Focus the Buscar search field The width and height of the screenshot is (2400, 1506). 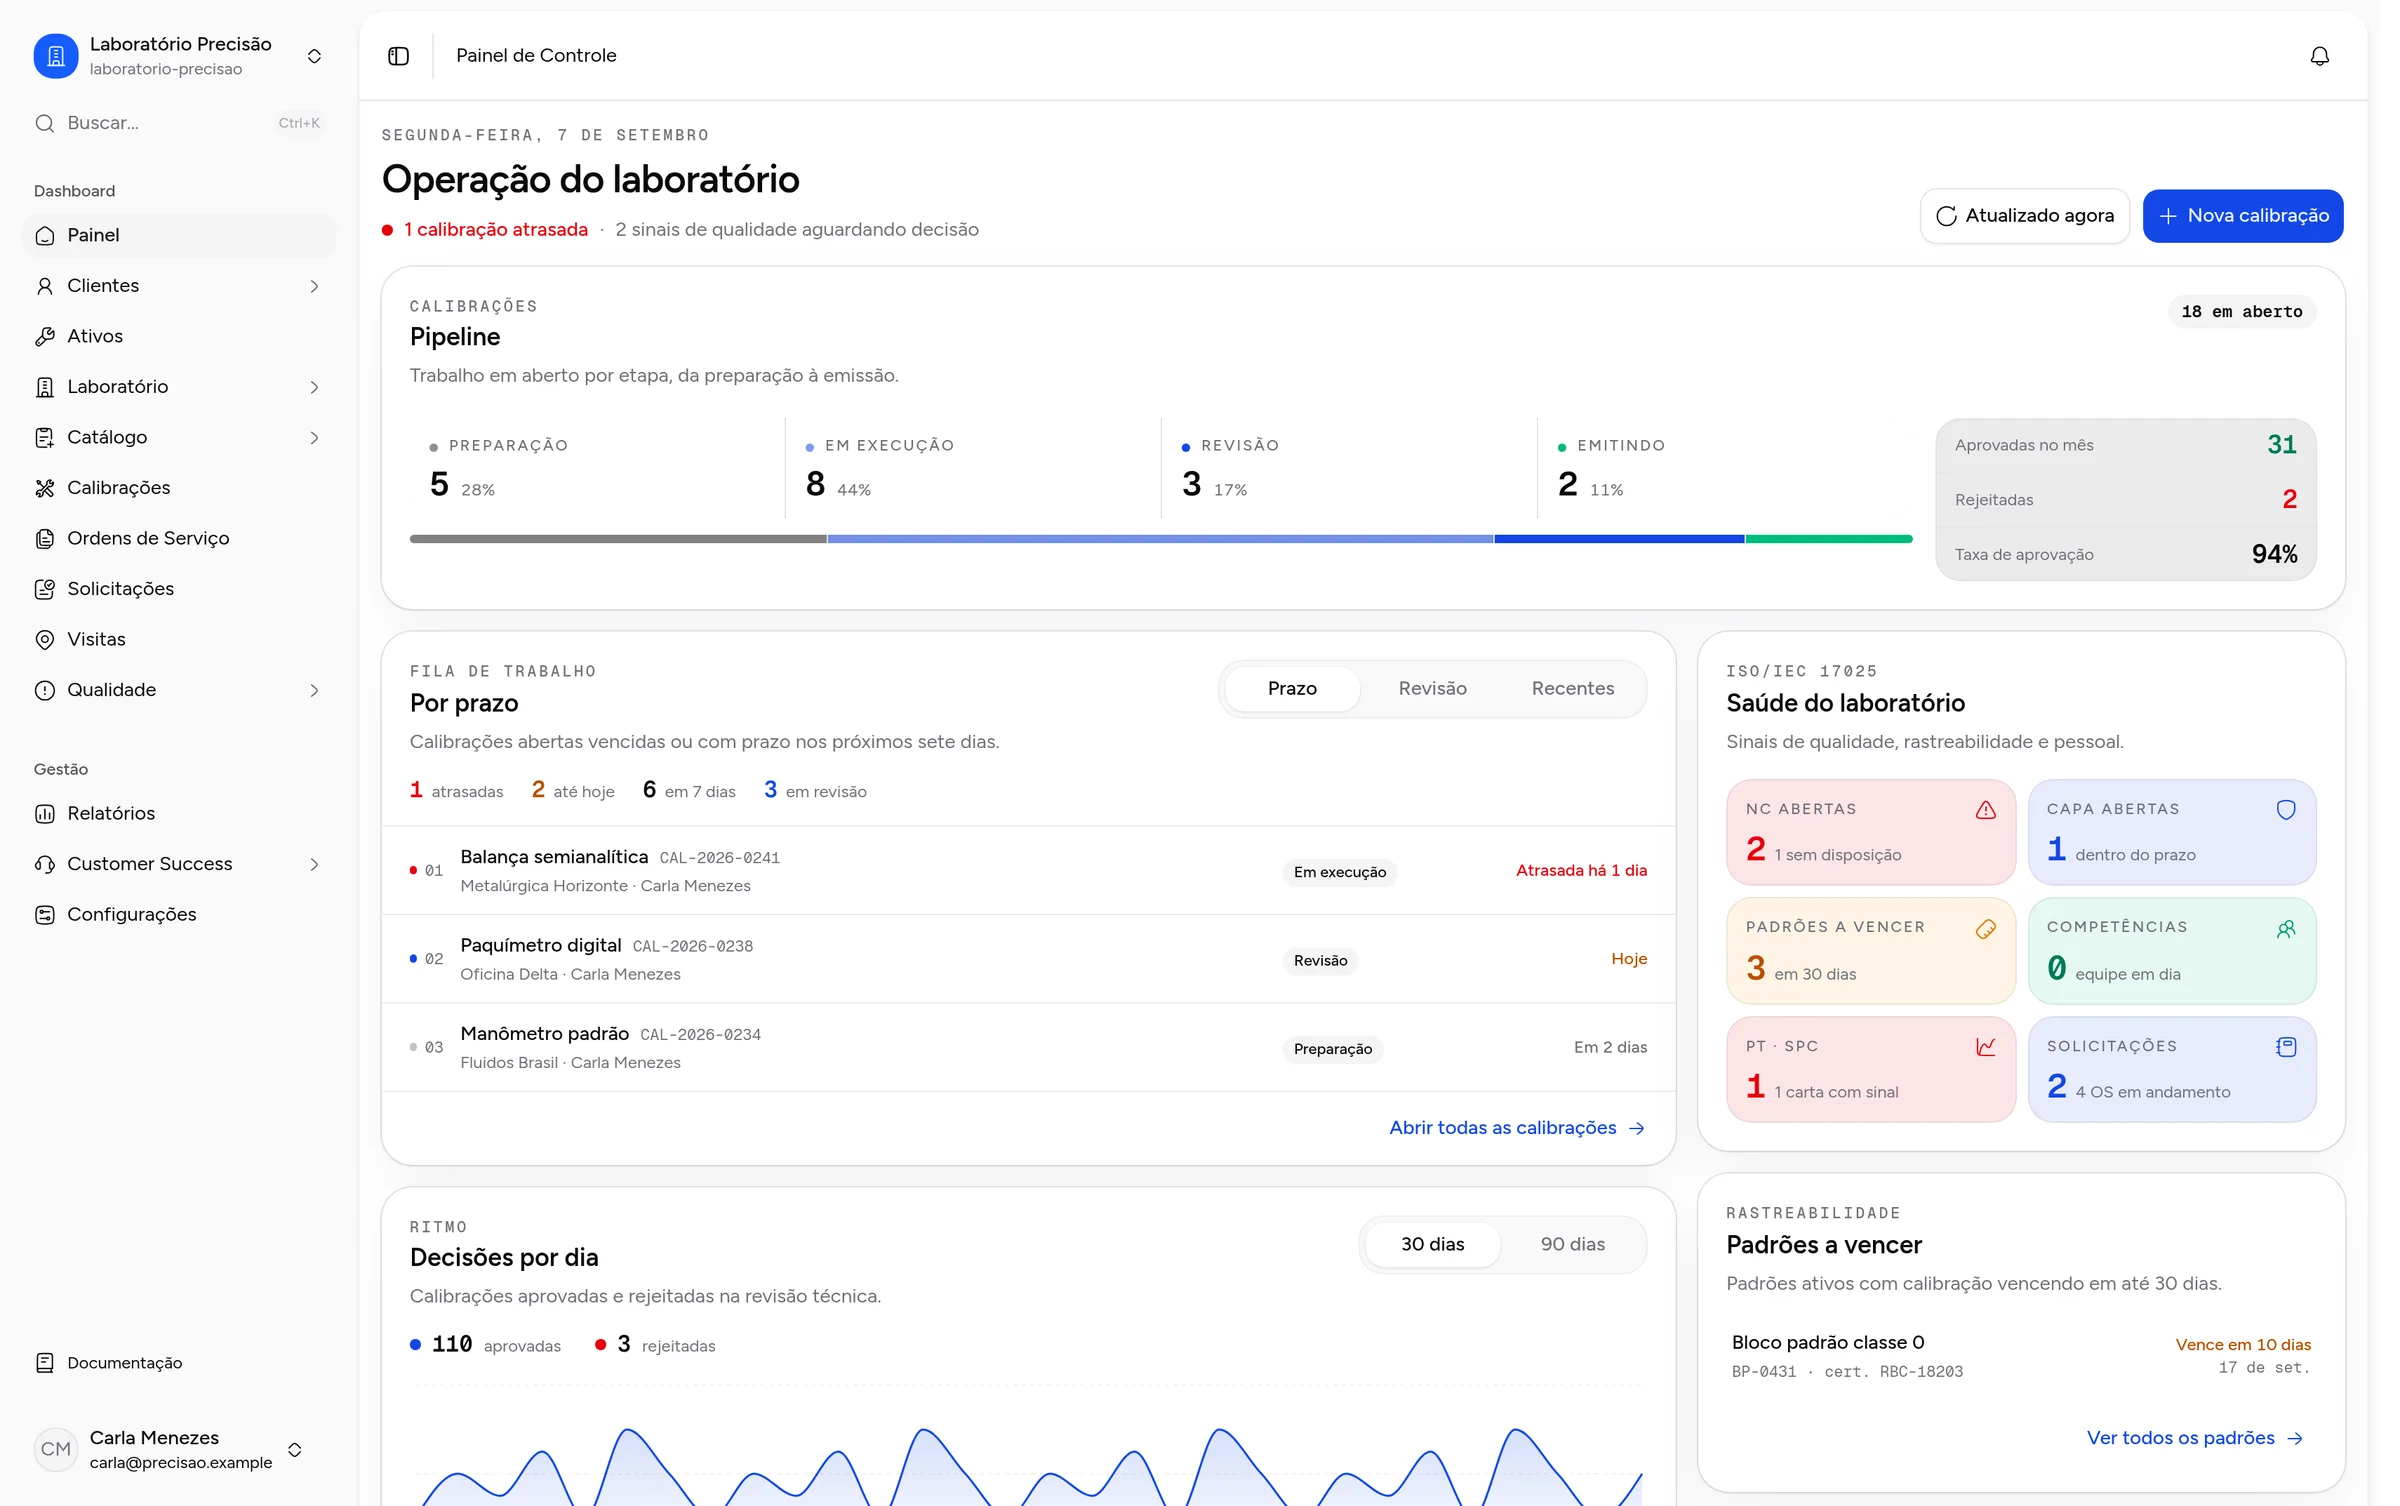179,123
